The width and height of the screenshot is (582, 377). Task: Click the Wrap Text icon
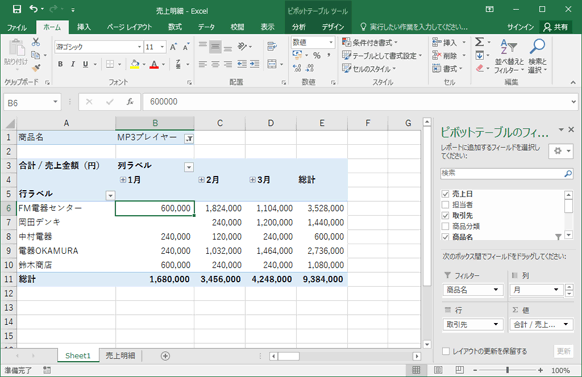(x=272, y=46)
